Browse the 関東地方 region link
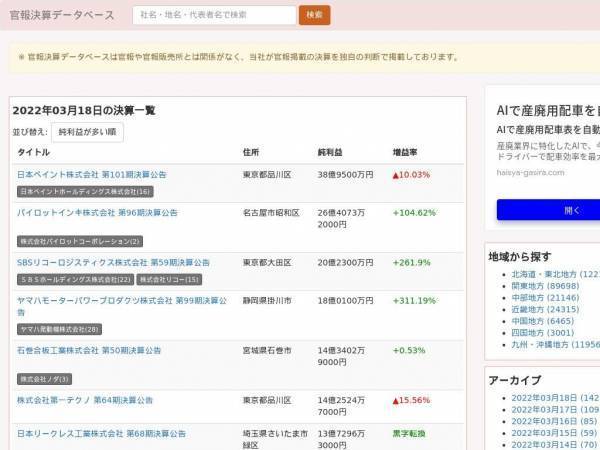 [545, 286]
